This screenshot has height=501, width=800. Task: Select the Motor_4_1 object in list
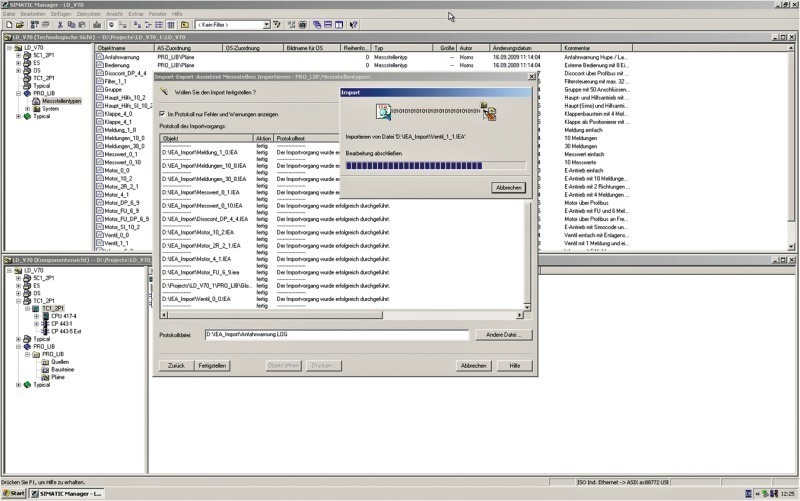point(119,194)
